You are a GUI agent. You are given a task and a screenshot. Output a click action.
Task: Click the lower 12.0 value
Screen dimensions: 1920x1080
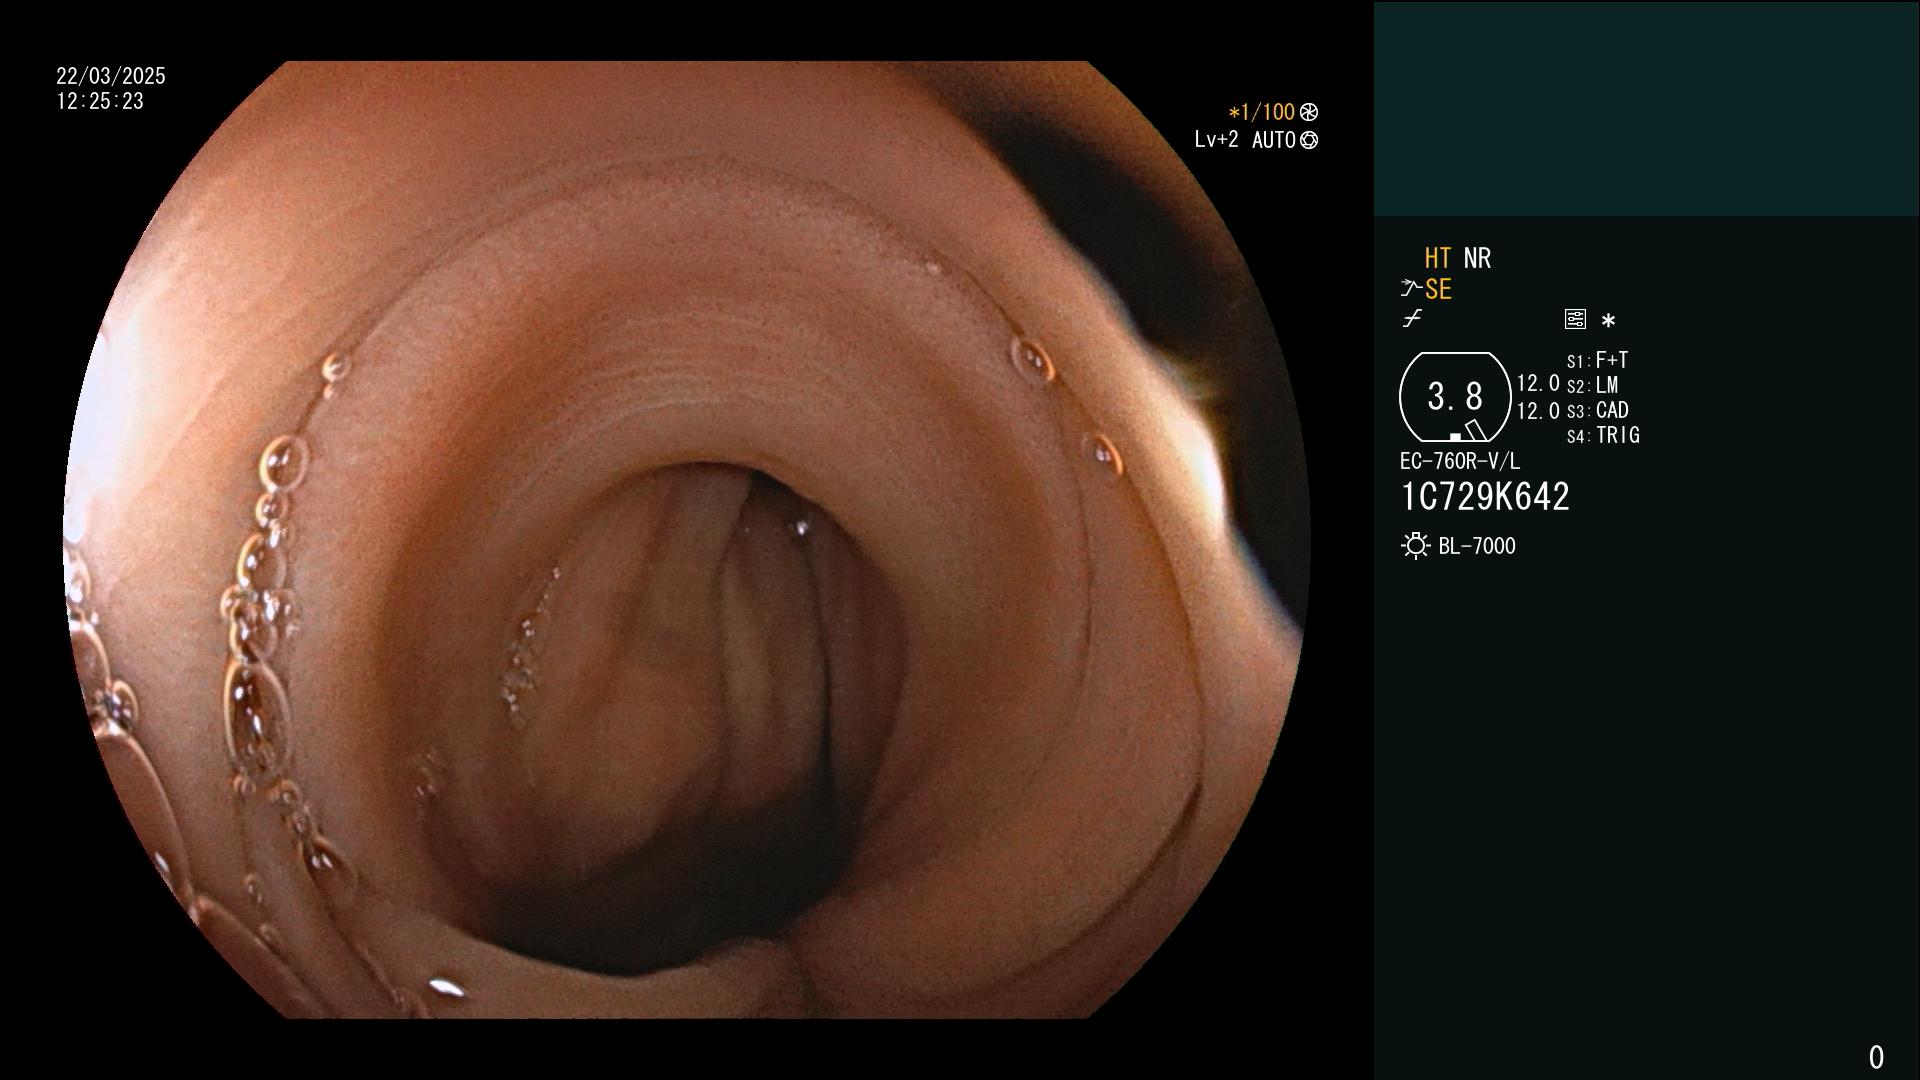[x=1538, y=410]
